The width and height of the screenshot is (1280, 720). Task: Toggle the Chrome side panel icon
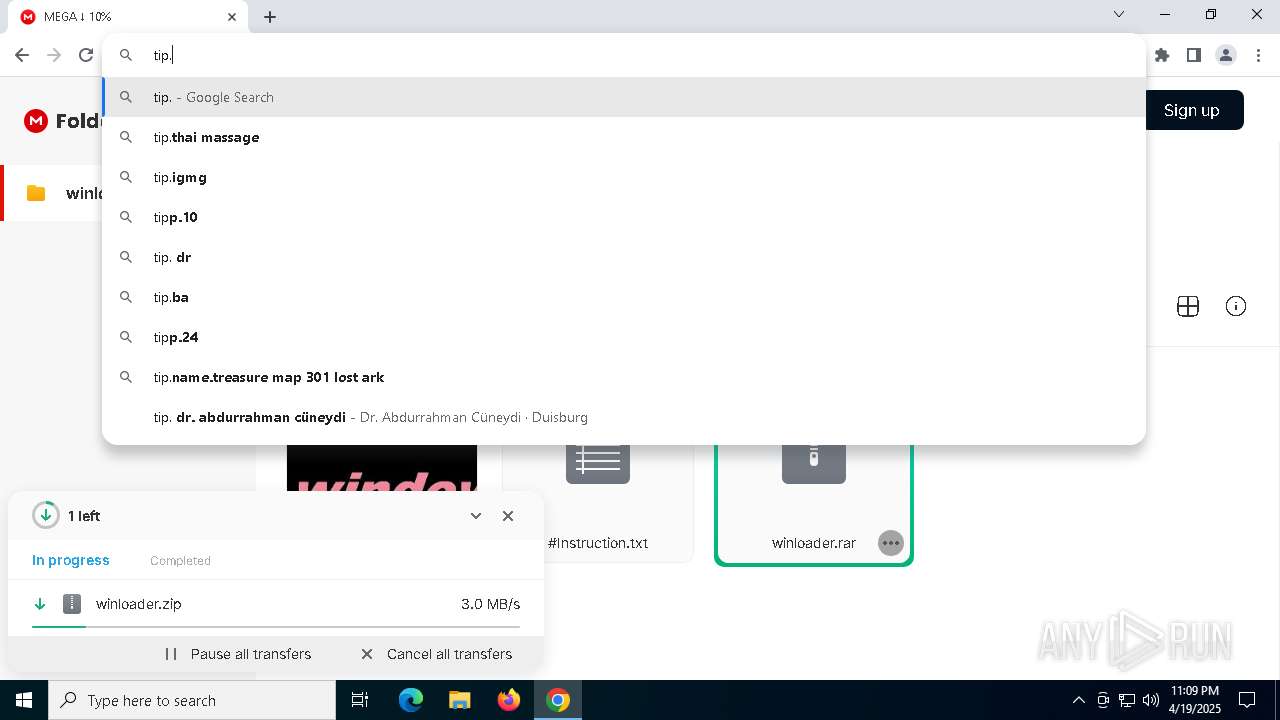tap(1194, 55)
